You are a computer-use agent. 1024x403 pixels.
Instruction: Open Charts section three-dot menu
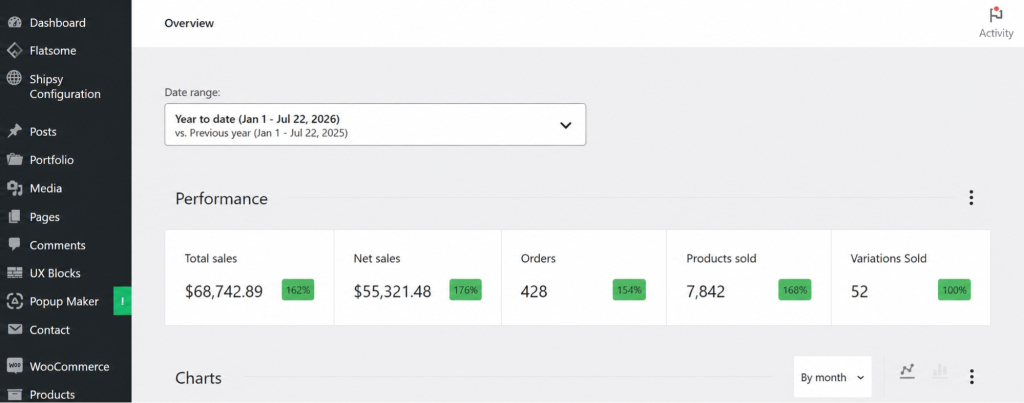[972, 377]
